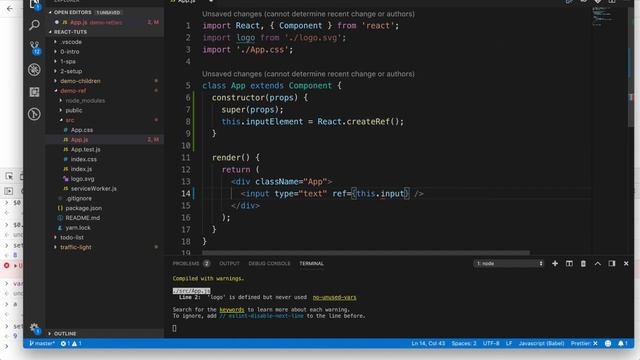Open index.js file

point(81,169)
